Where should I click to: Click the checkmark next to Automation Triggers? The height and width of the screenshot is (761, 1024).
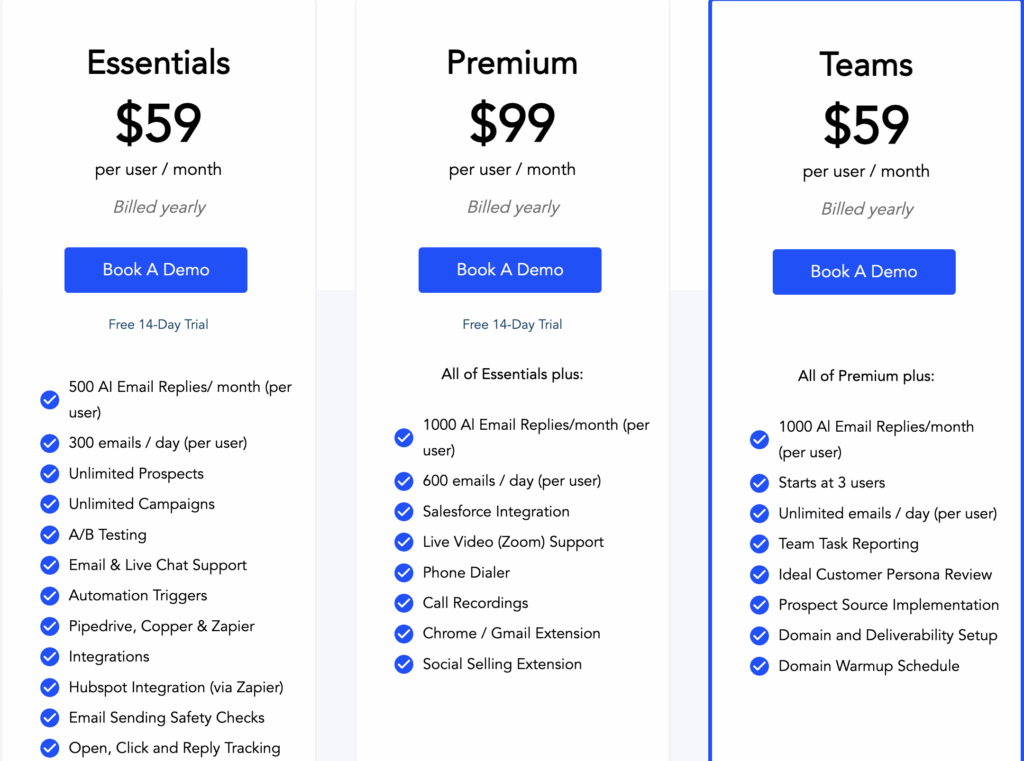point(50,596)
